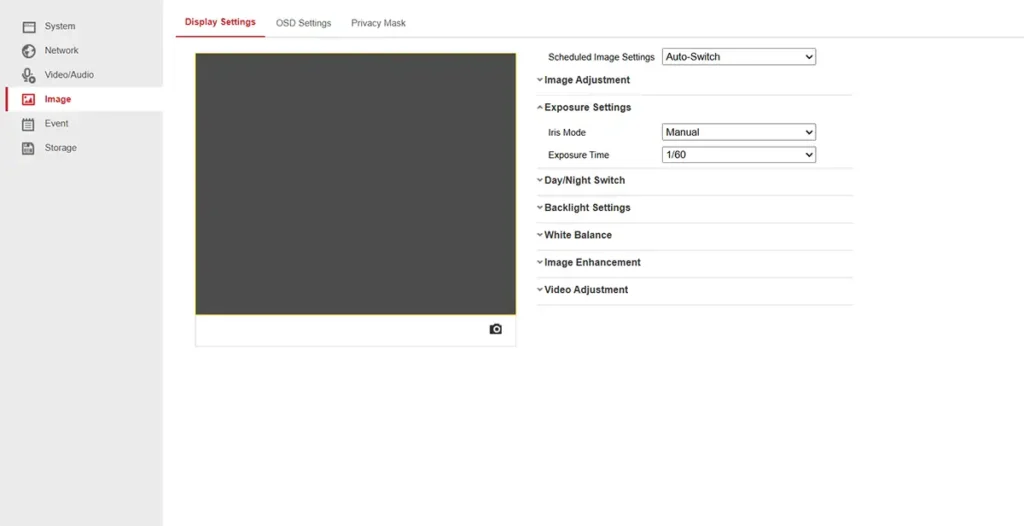Viewport: 1024px width, 526px height.
Task: Click the Storage disk icon
Action: (x=28, y=148)
